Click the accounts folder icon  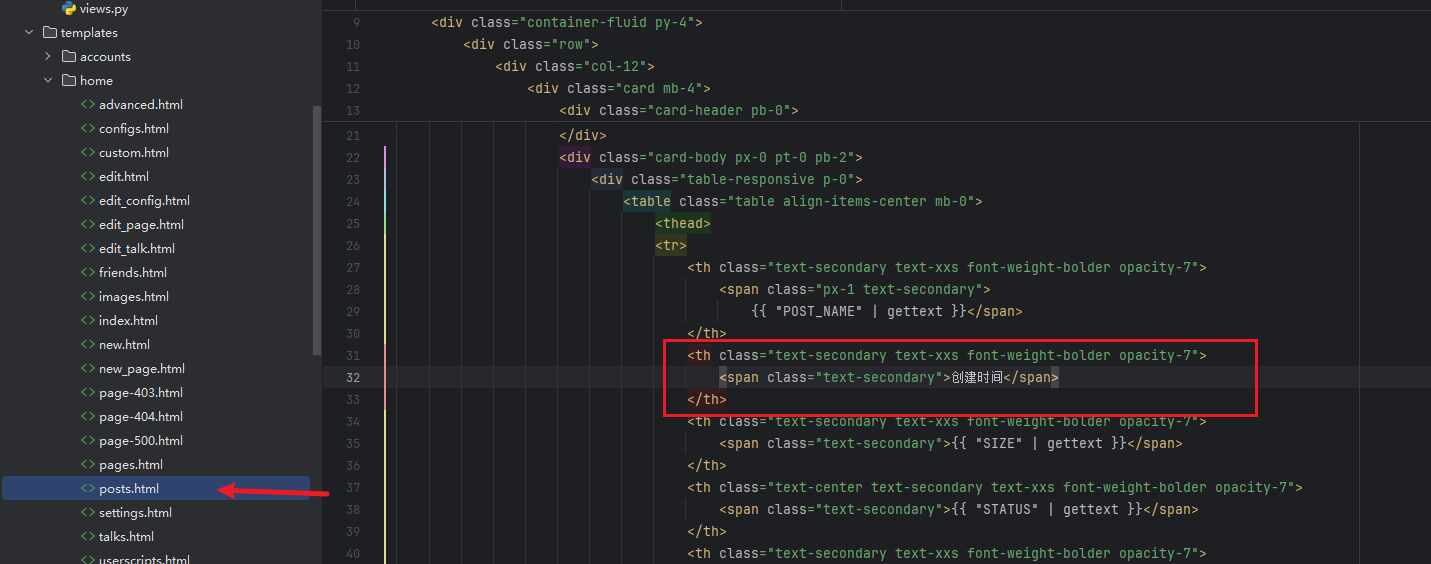click(x=69, y=57)
